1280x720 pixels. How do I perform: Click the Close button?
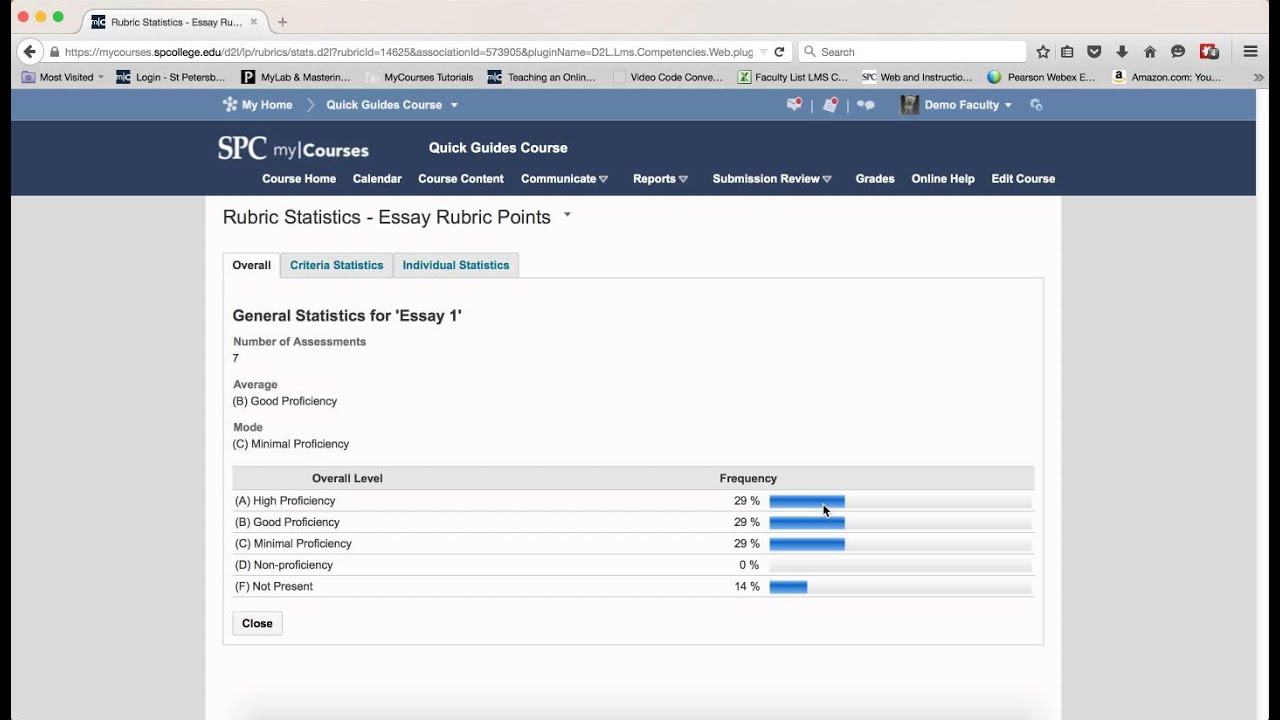click(257, 623)
